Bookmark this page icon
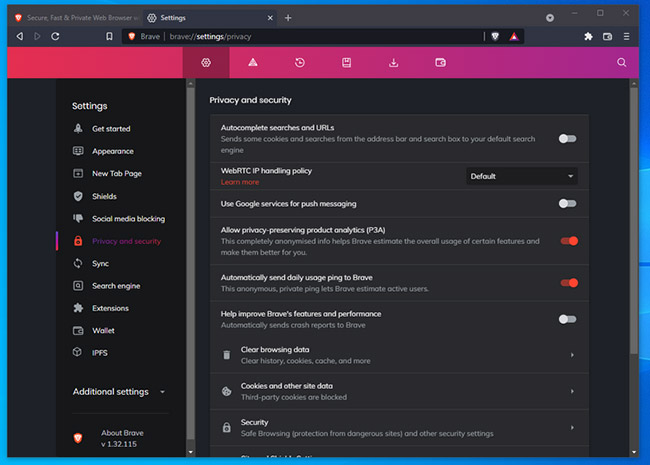 (x=109, y=36)
